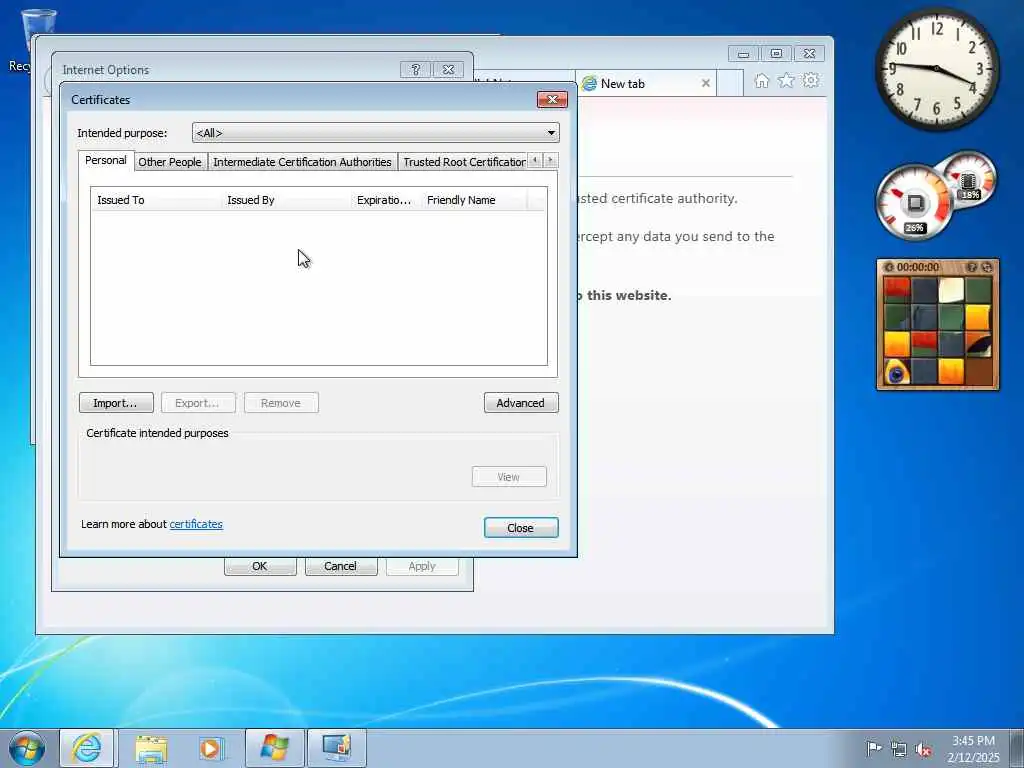The image size is (1024, 768).
Task: Click Internet Options help question mark
Action: click(x=415, y=69)
